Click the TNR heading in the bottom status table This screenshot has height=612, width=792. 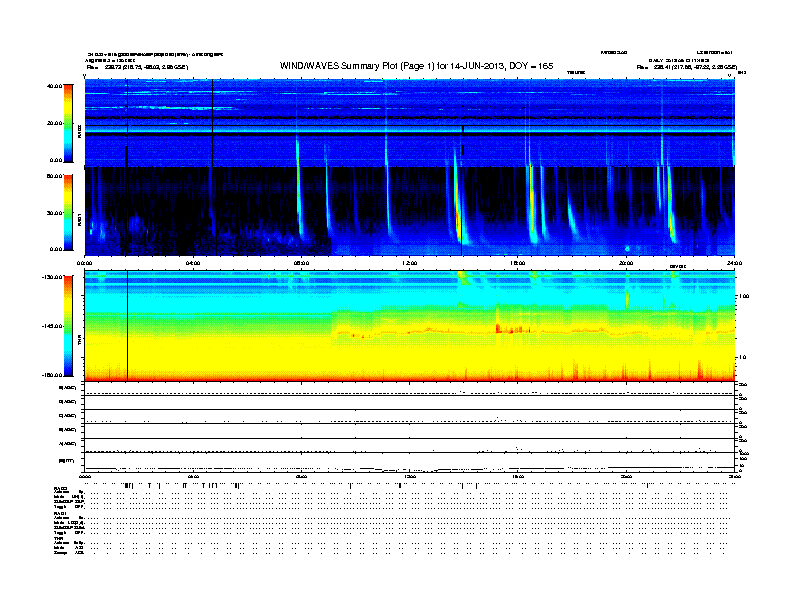point(58,538)
